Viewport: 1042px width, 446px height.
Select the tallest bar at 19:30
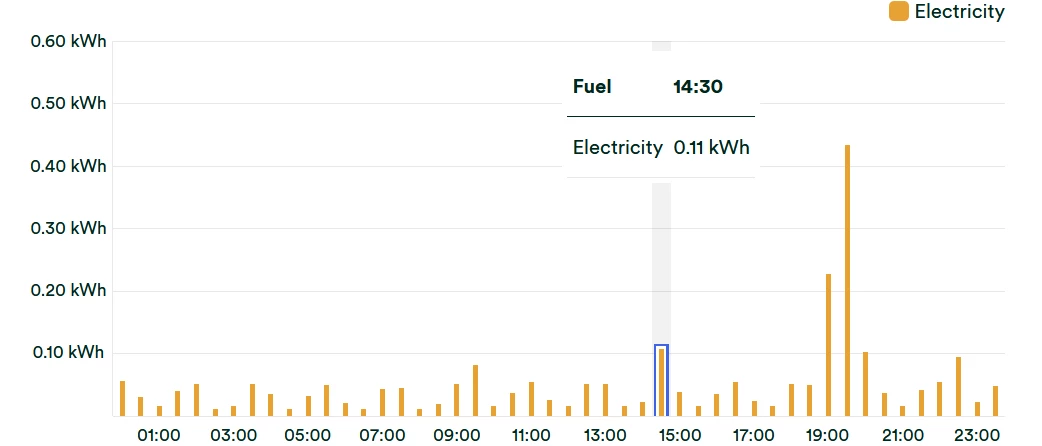(x=847, y=280)
